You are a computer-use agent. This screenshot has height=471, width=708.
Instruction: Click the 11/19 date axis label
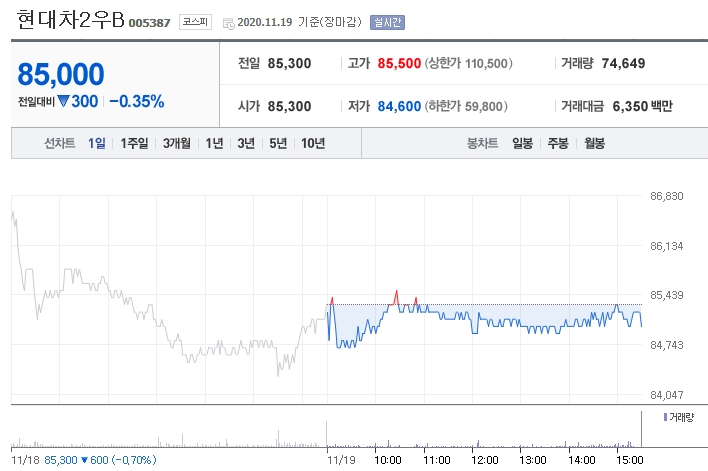pos(341,460)
